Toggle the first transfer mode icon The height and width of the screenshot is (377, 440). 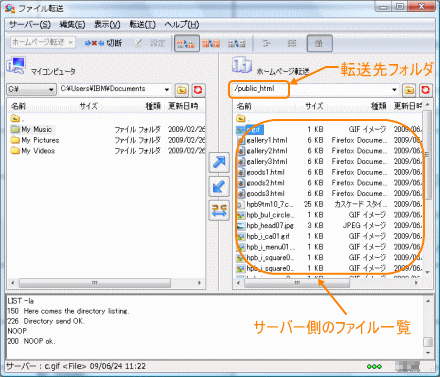(x=187, y=43)
